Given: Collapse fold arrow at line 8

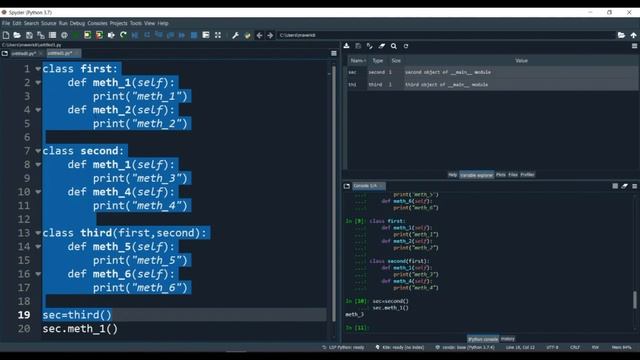Looking at the screenshot, I should point(38,164).
